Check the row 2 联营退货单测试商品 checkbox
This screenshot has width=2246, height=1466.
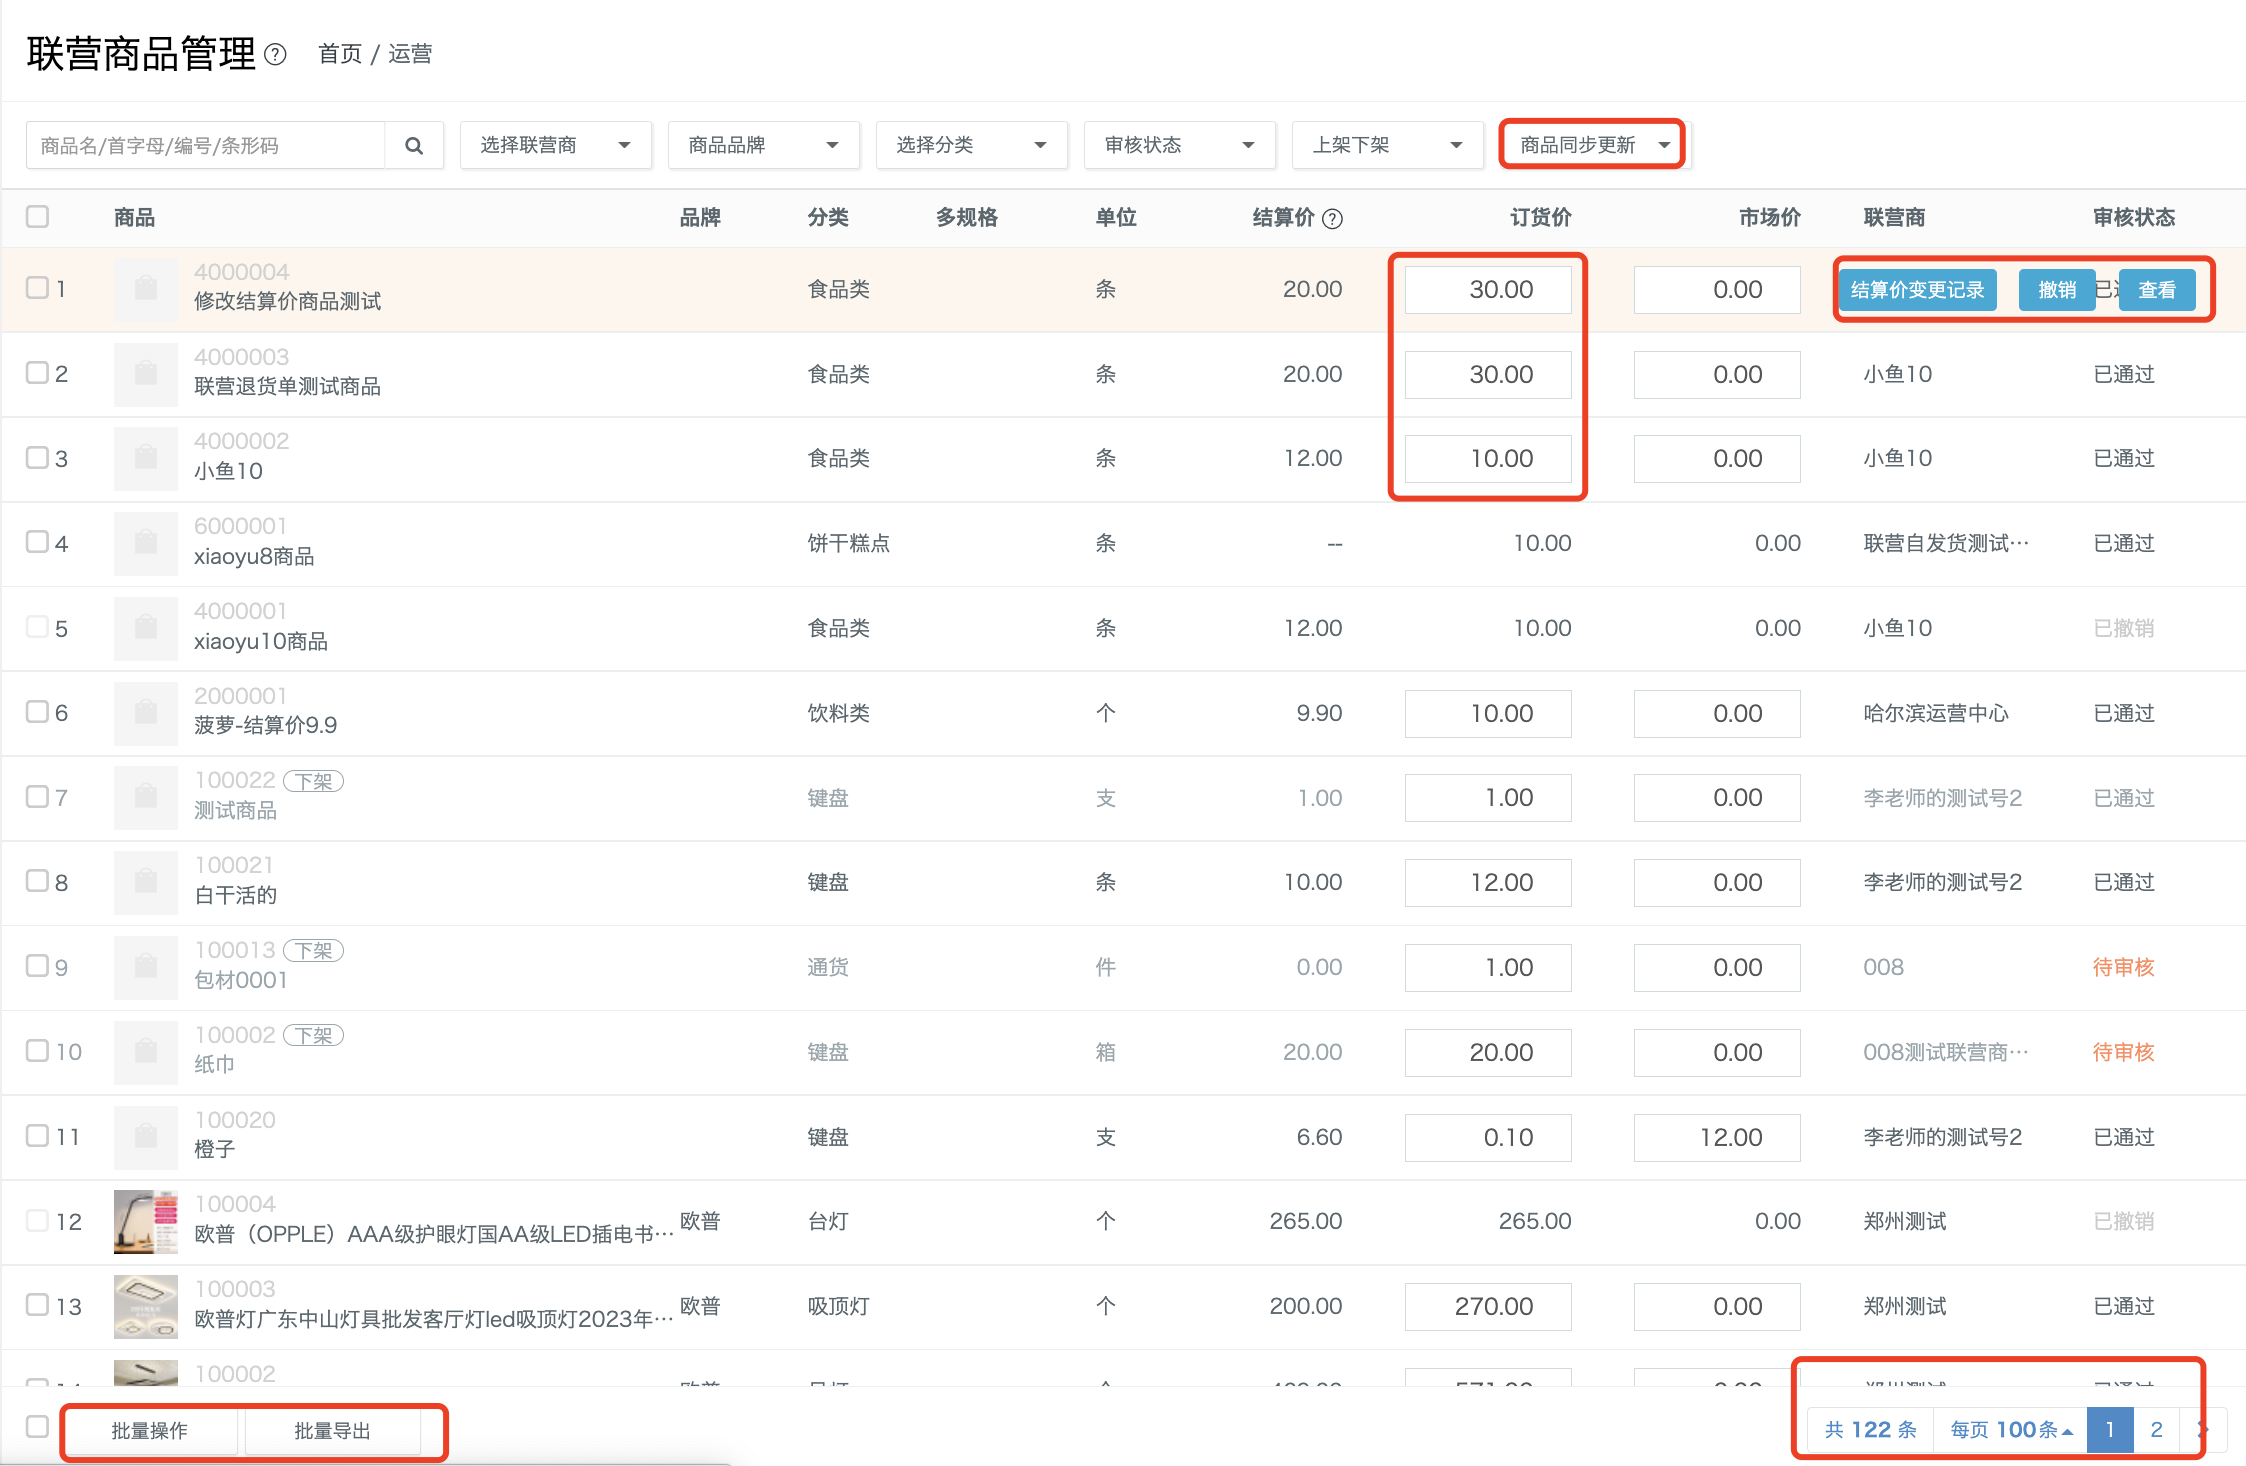tap(37, 372)
